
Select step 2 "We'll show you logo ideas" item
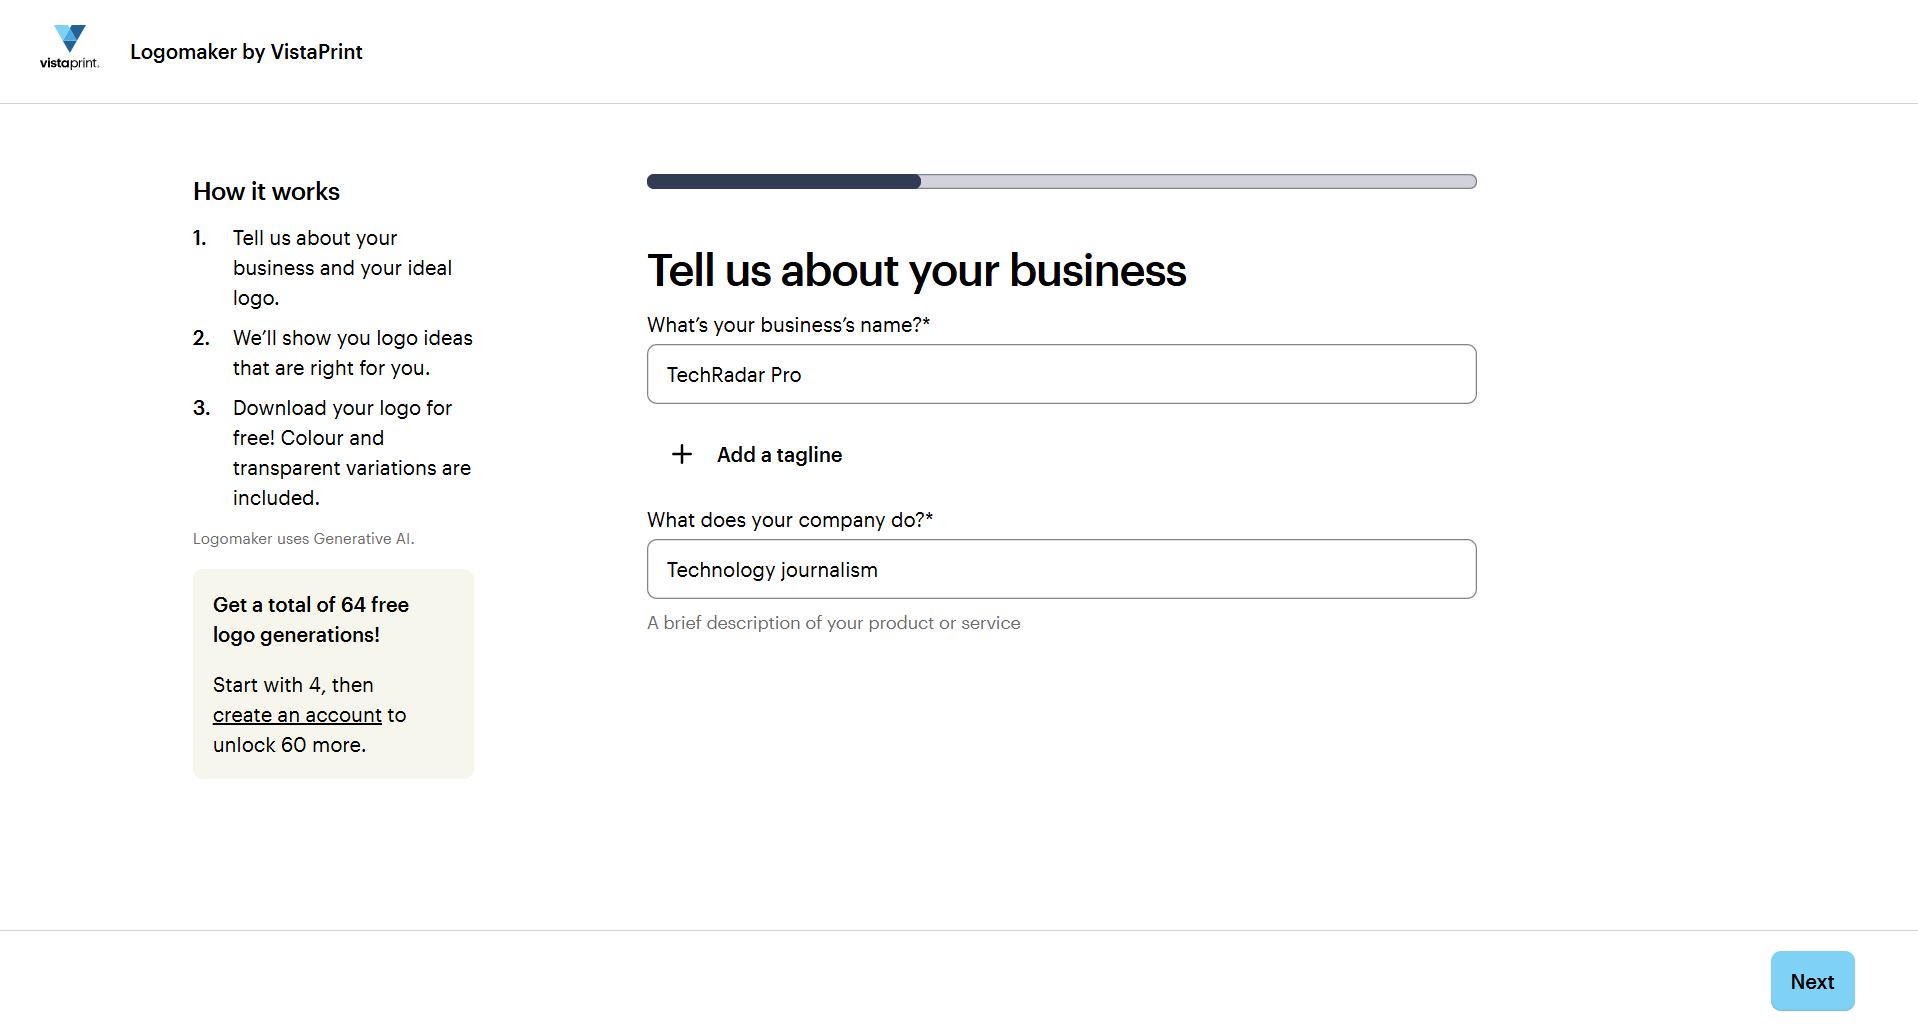point(352,353)
